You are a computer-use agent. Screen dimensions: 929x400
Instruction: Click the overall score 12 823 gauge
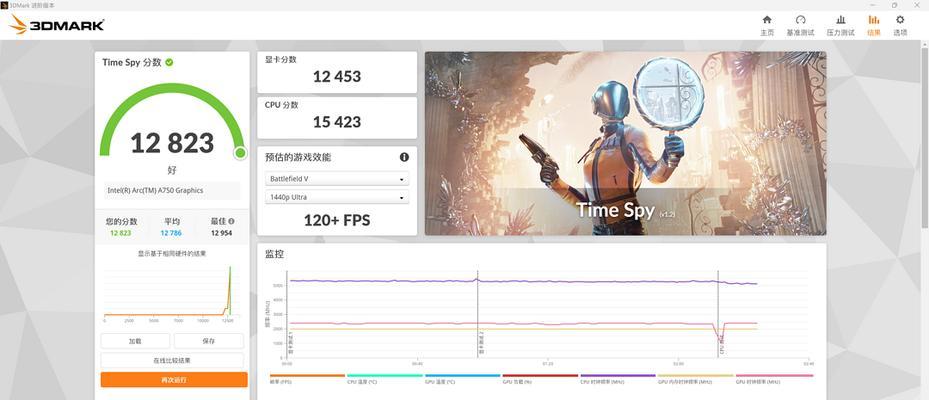pyautogui.click(x=172, y=121)
